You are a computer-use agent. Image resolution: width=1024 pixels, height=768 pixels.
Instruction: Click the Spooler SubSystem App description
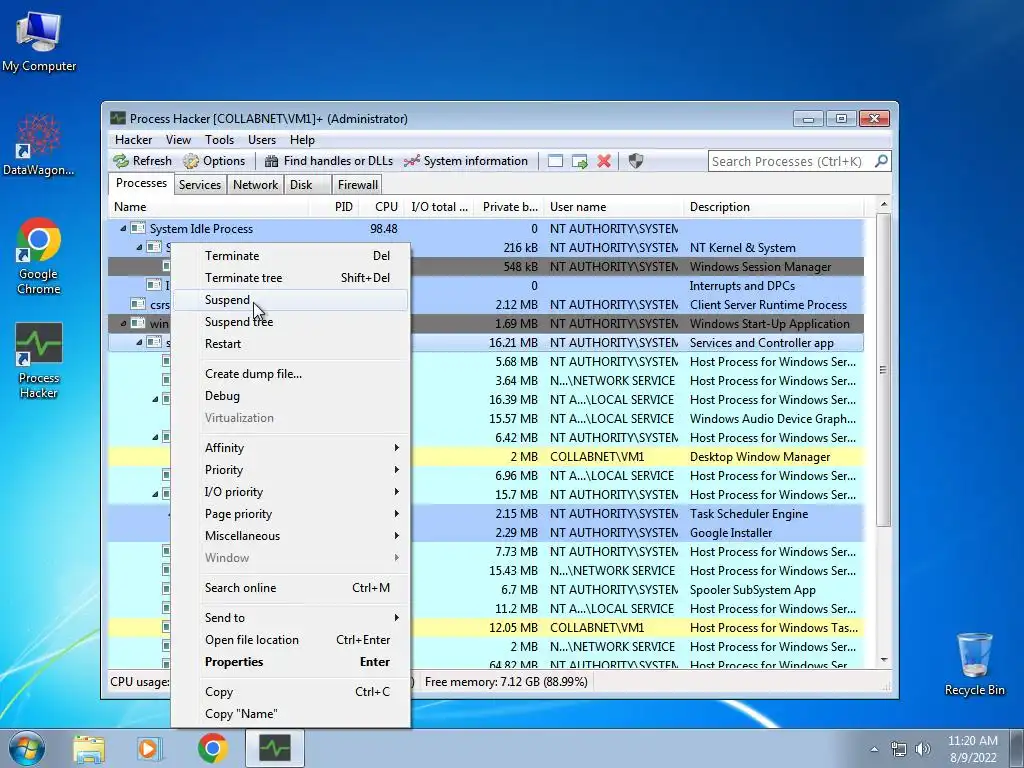tap(752, 590)
